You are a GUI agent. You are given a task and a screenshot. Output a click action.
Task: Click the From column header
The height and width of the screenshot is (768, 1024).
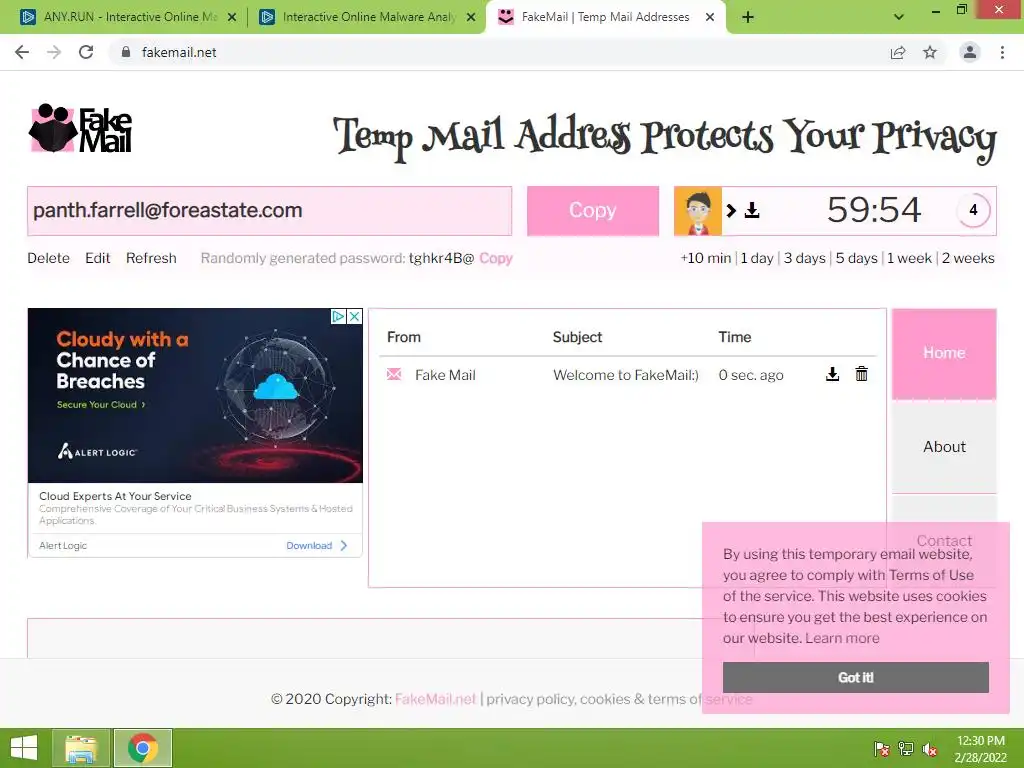click(404, 337)
